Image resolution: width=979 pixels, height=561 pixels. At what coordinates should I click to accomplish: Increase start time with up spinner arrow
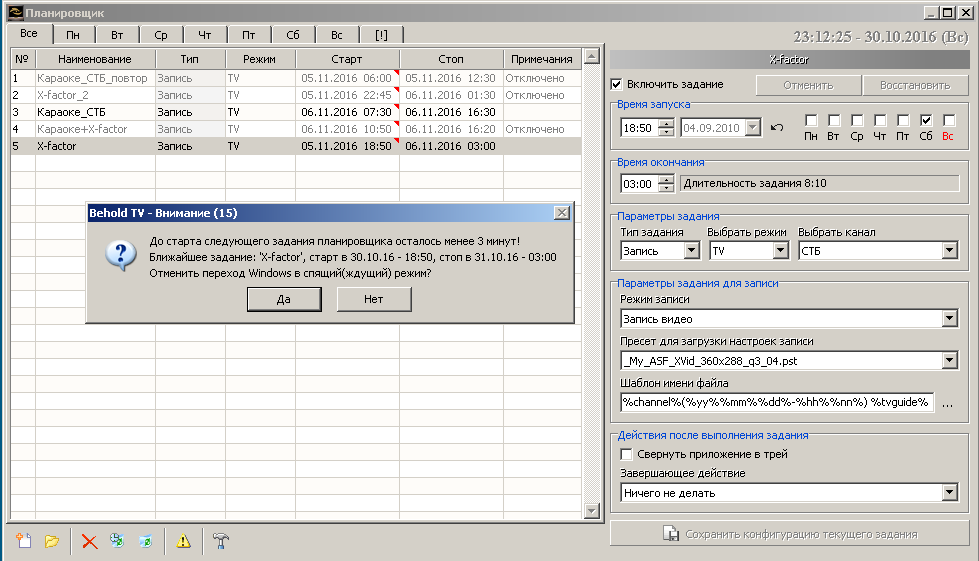pos(667,123)
